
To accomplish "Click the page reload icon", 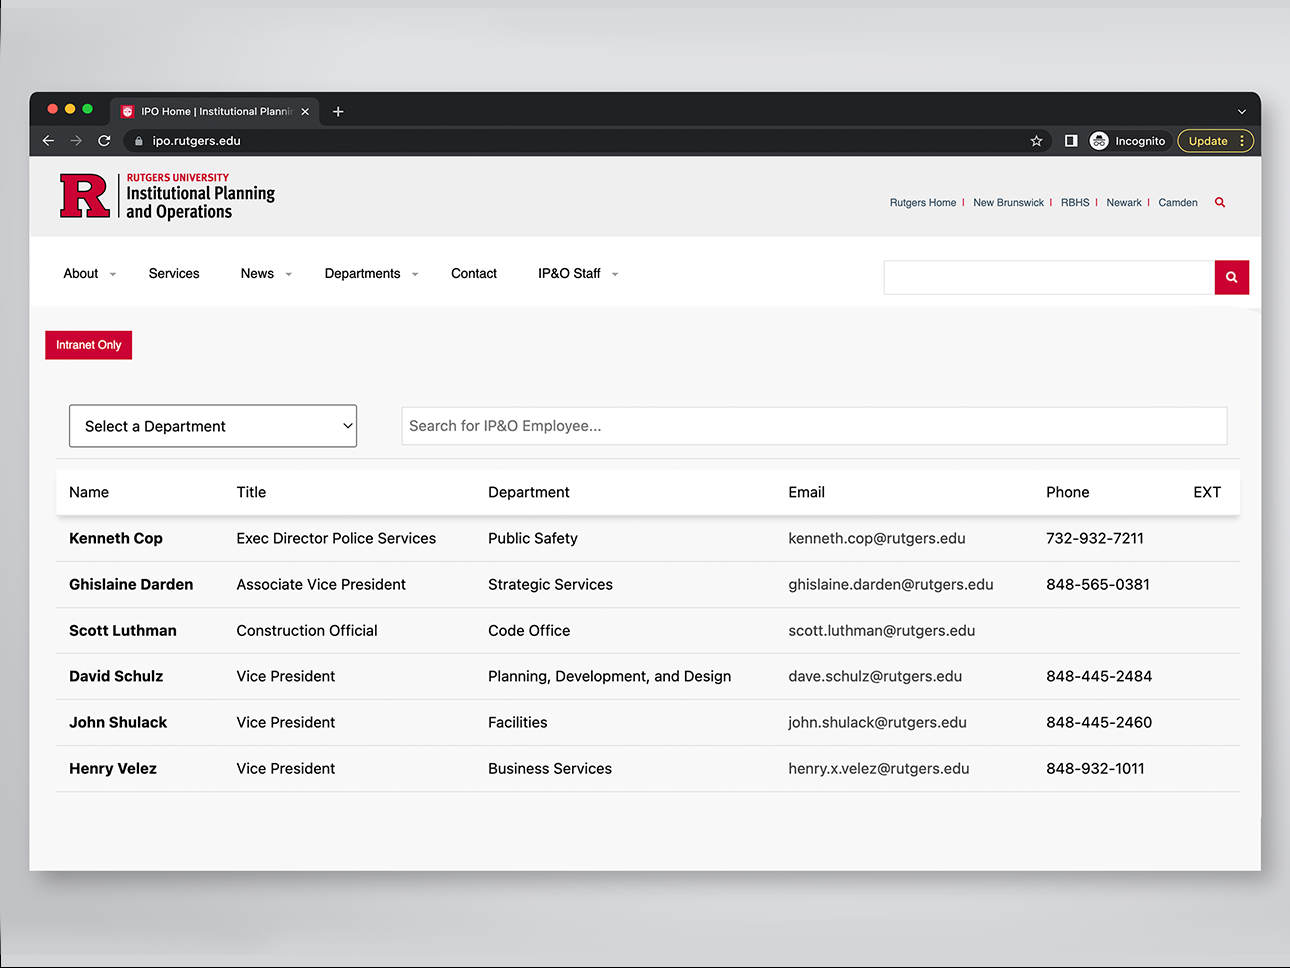I will (104, 141).
